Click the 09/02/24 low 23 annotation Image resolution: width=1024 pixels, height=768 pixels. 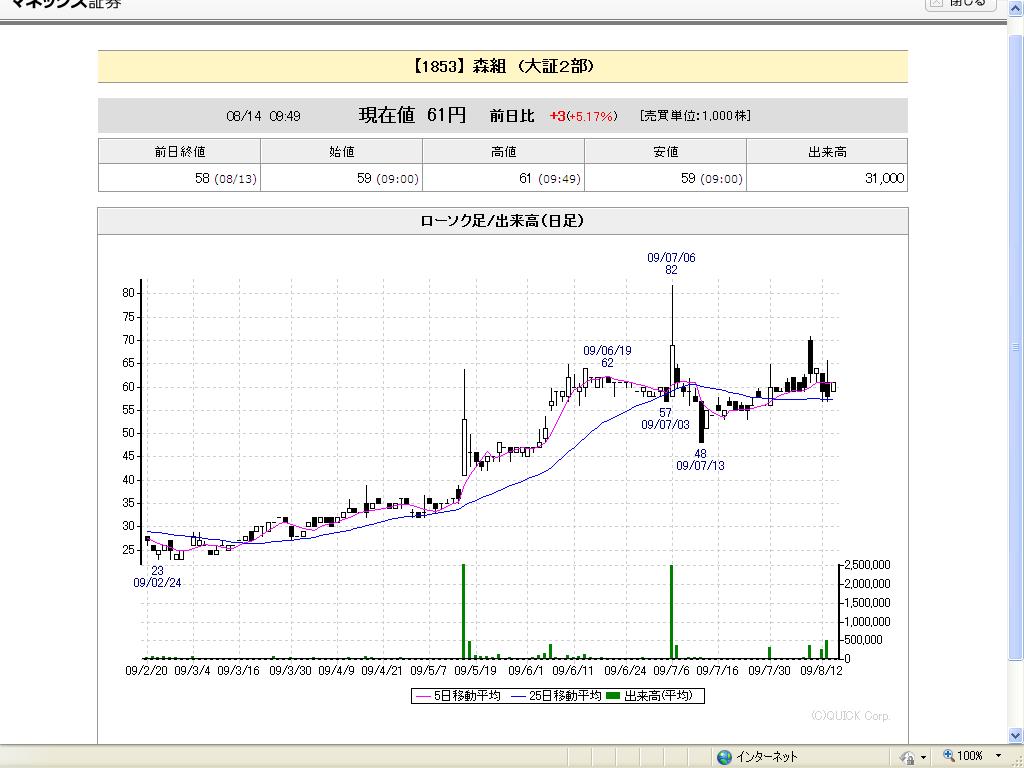(157, 577)
